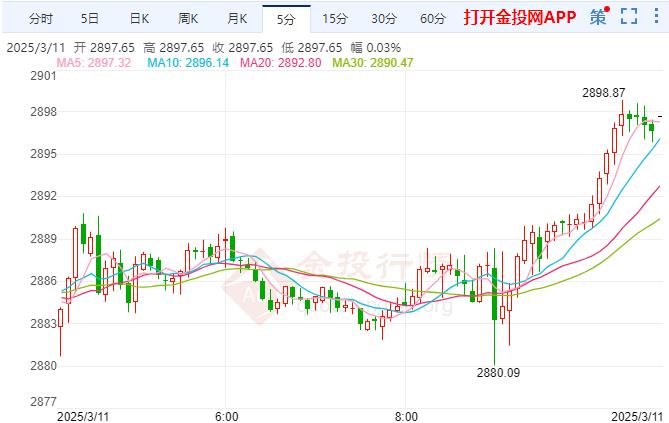669x423 pixels.
Task: Click the 开 2897.65 open value
Action: 104,47
